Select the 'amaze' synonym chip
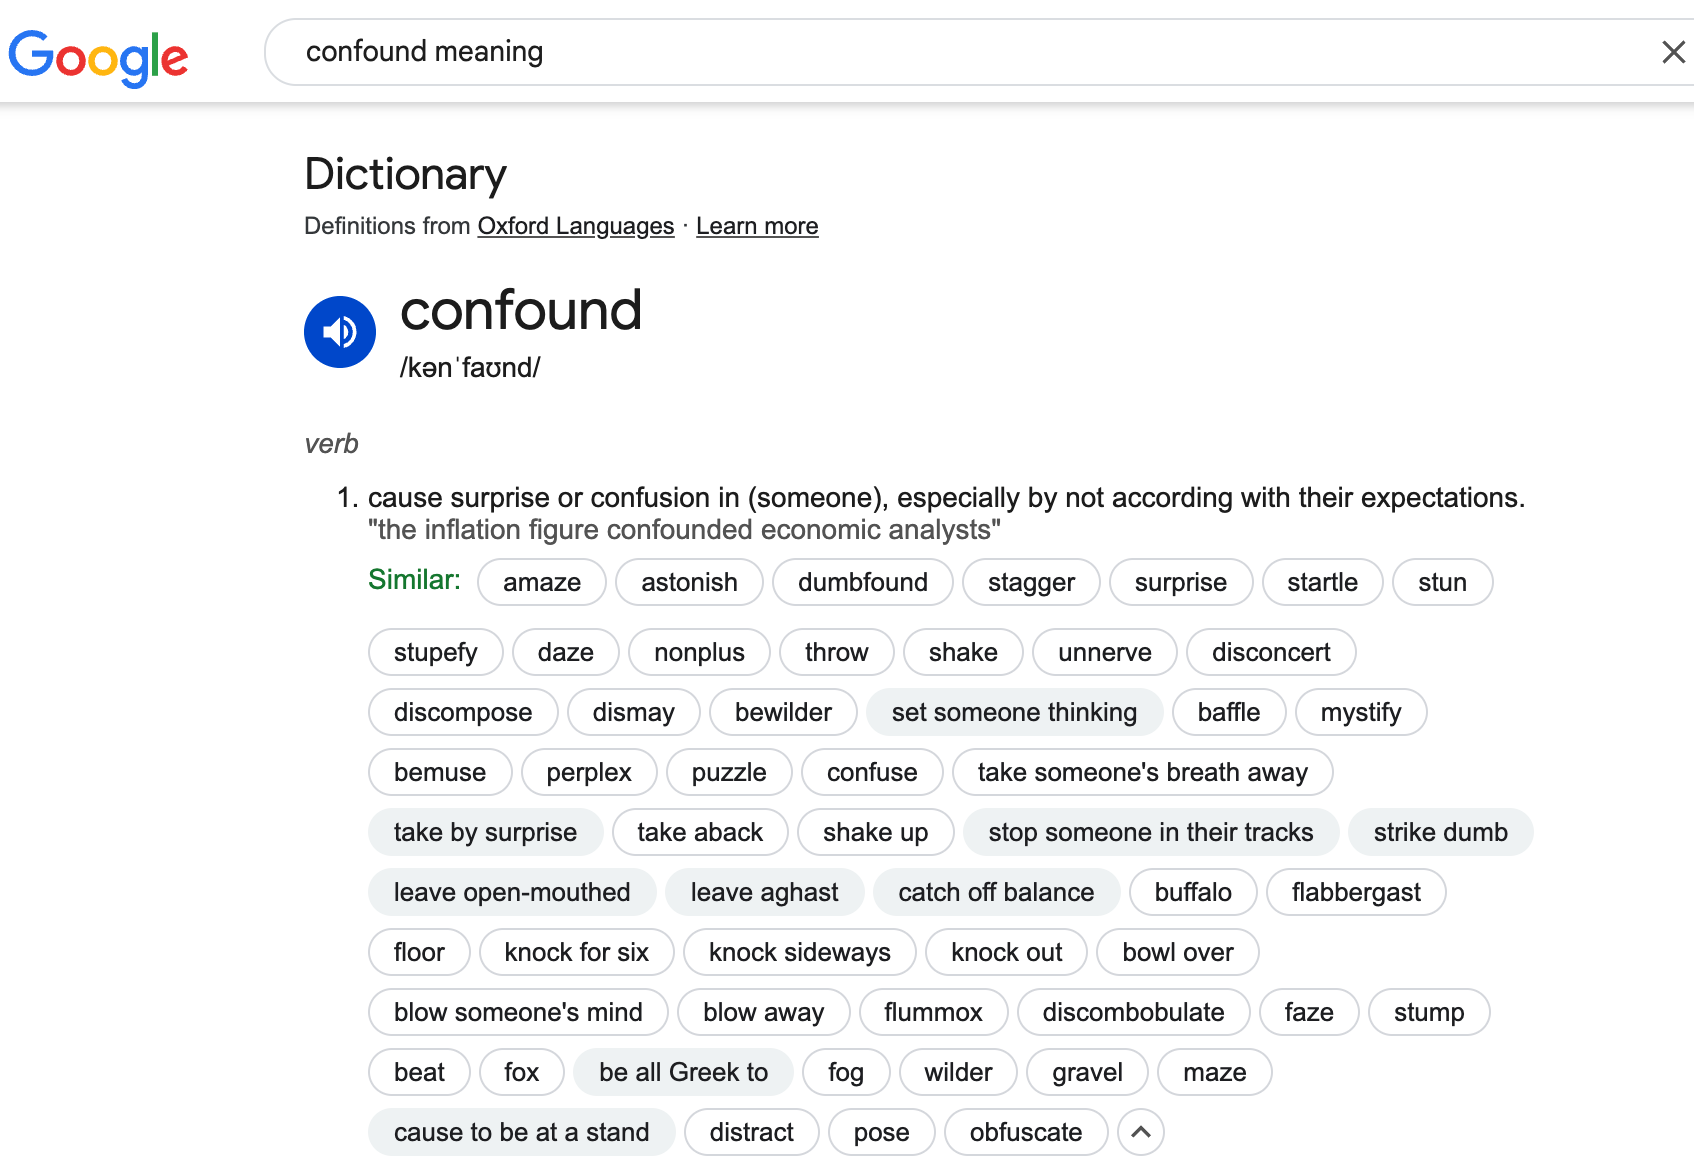Screen dimensions: 1694x1160 pyautogui.click(x=542, y=582)
